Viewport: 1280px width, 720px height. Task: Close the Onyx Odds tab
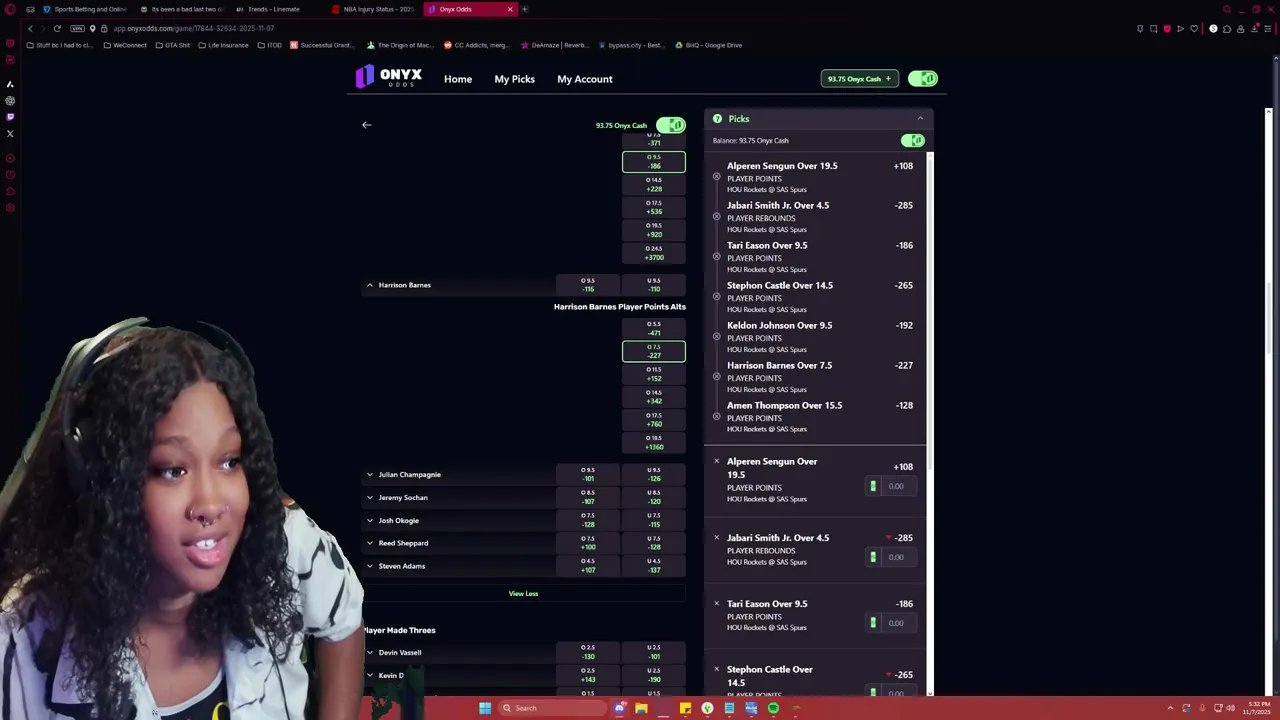point(510,9)
